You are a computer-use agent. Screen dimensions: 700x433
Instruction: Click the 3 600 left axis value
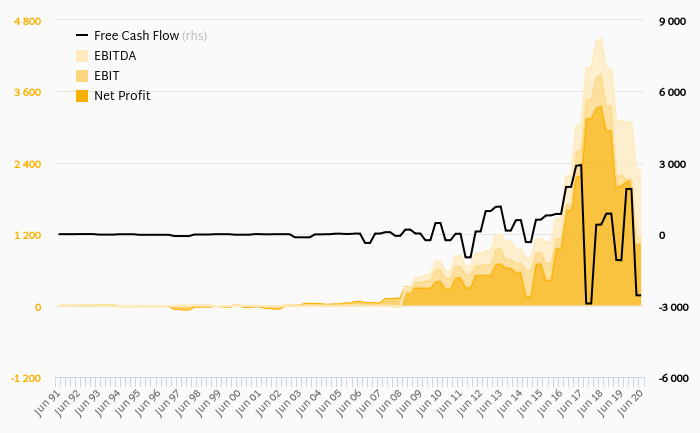27,92
